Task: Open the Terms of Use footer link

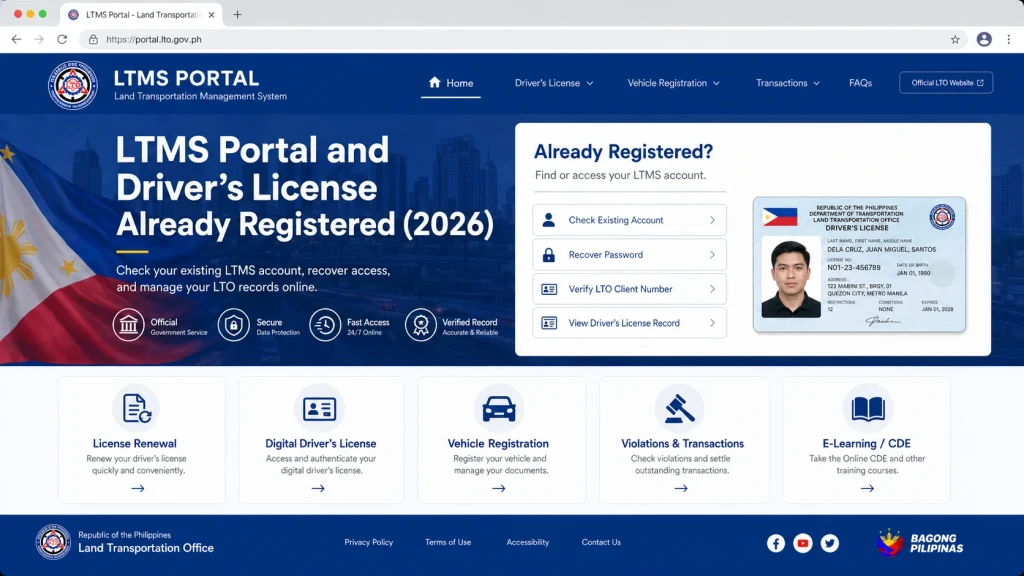Action: pos(448,542)
